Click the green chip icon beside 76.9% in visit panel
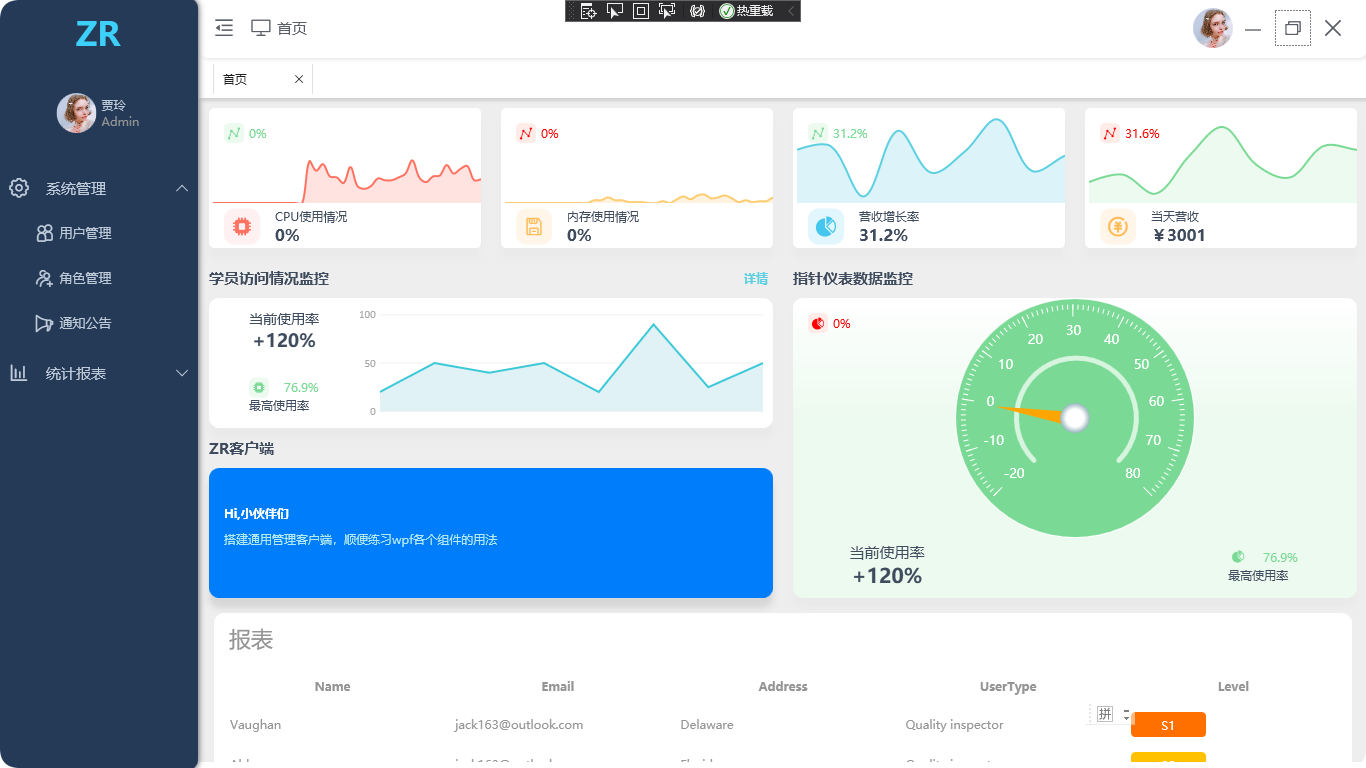Viewport: 1366px width, 768px height. coord(259,387)
